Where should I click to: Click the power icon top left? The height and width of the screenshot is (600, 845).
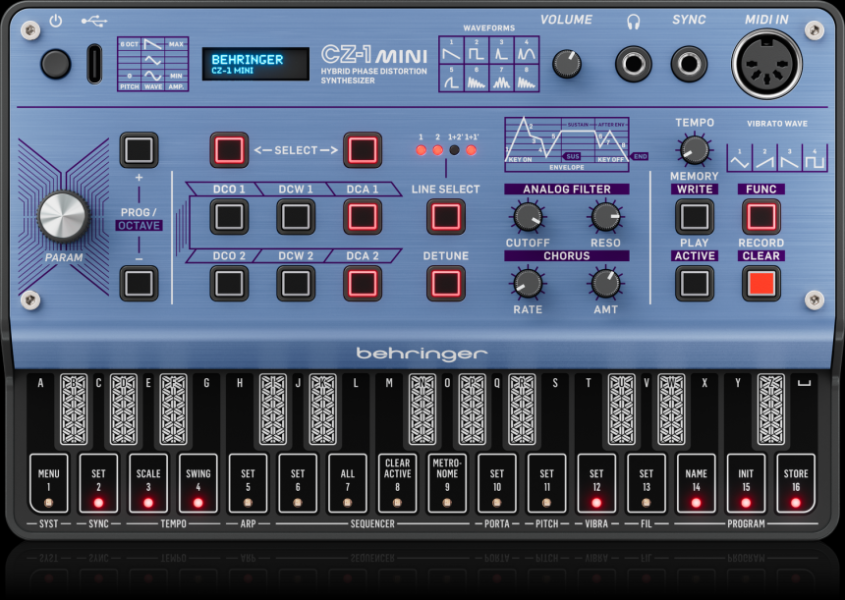click(x=55, y=18)
